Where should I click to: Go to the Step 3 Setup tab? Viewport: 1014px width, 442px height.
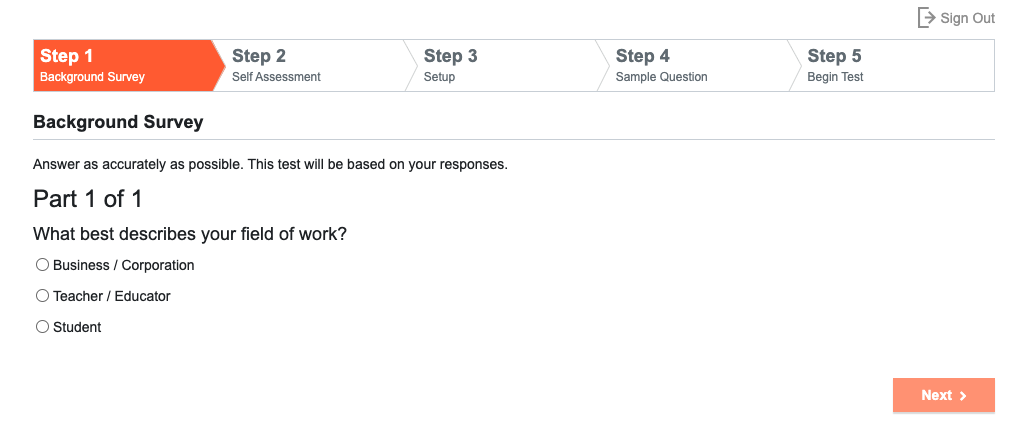(x=502, y=65)
